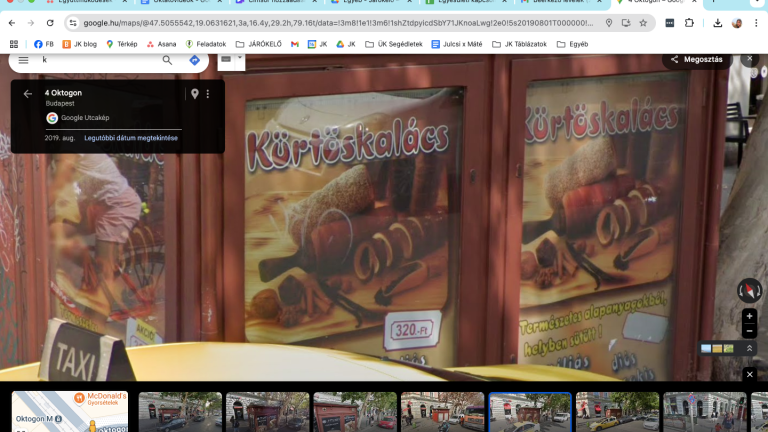The height and width of the screenshot is (432, 768).
Task: Open Chrome three-dot menu
Action: click(x=756, y=23)
